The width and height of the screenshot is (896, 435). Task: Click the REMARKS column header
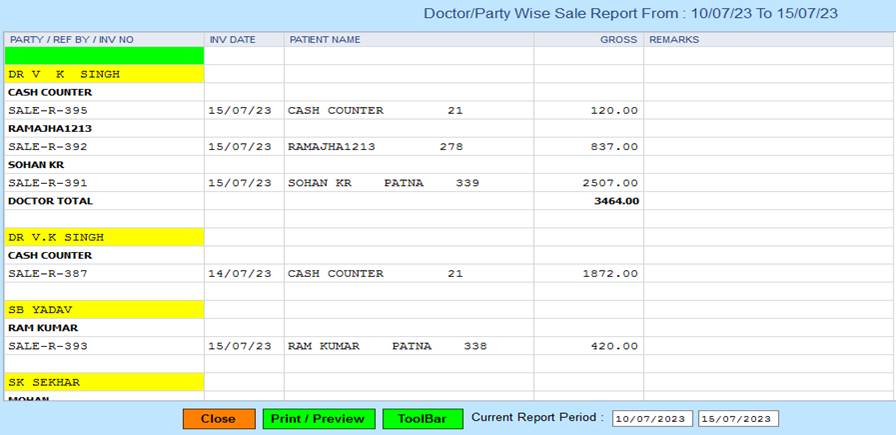[x=674, y=40]
